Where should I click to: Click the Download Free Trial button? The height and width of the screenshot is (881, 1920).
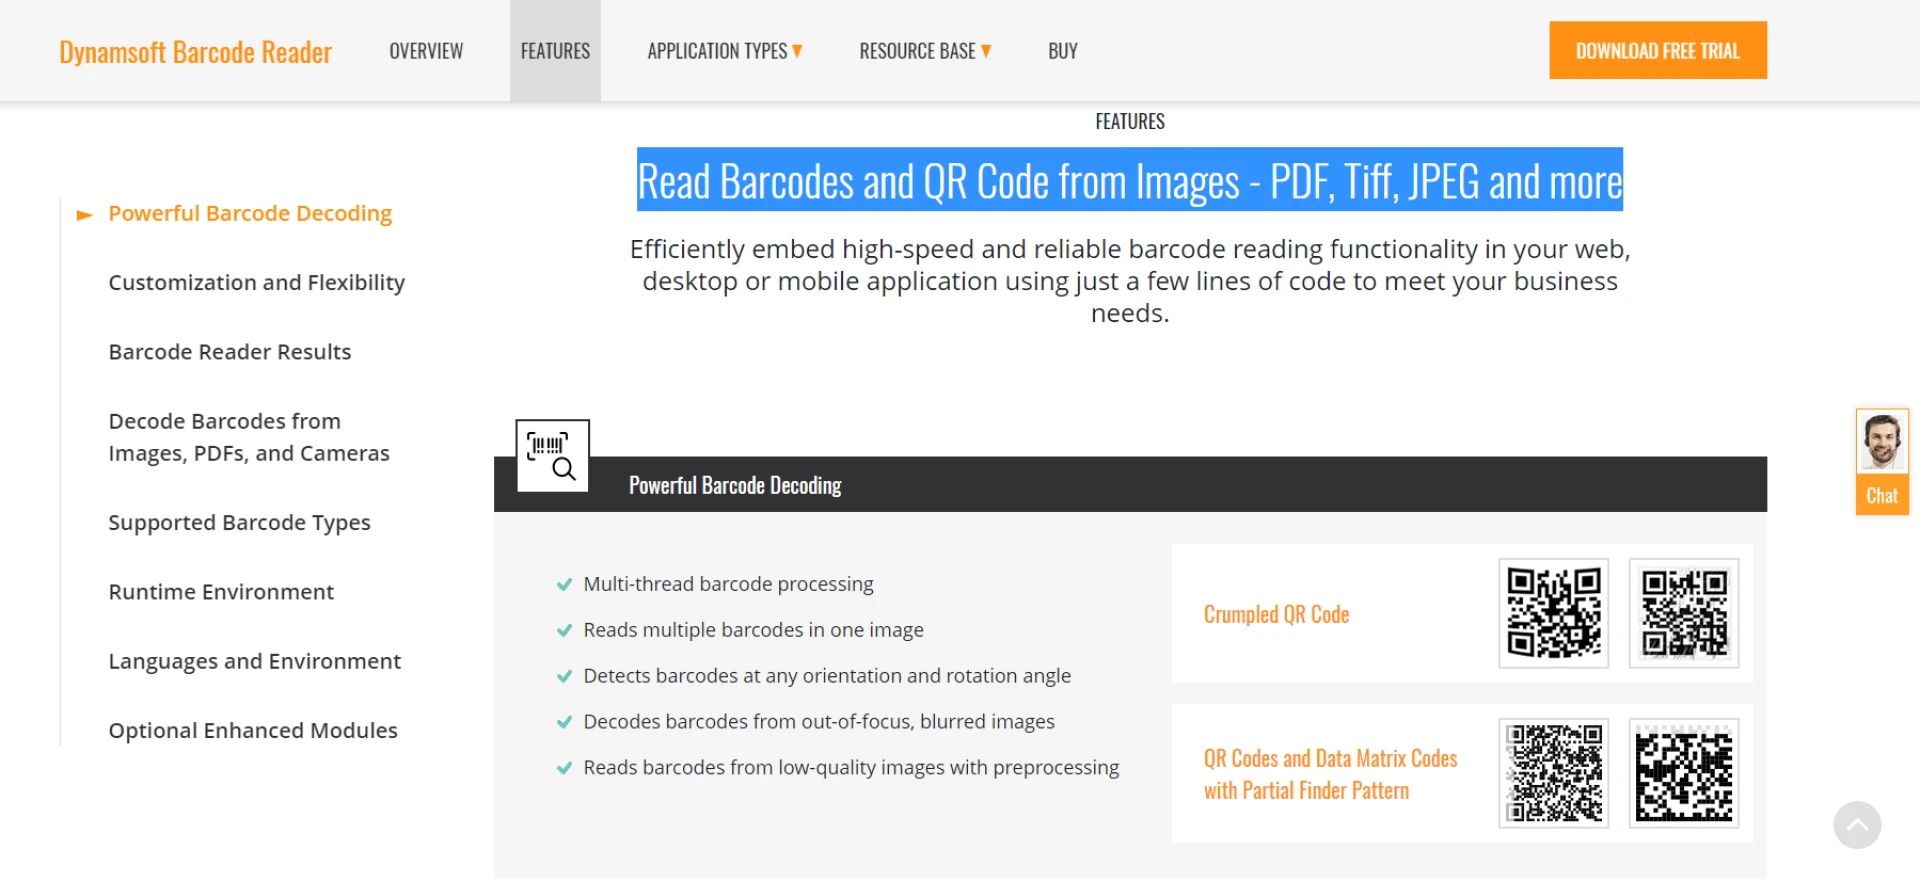[1657, 50]
